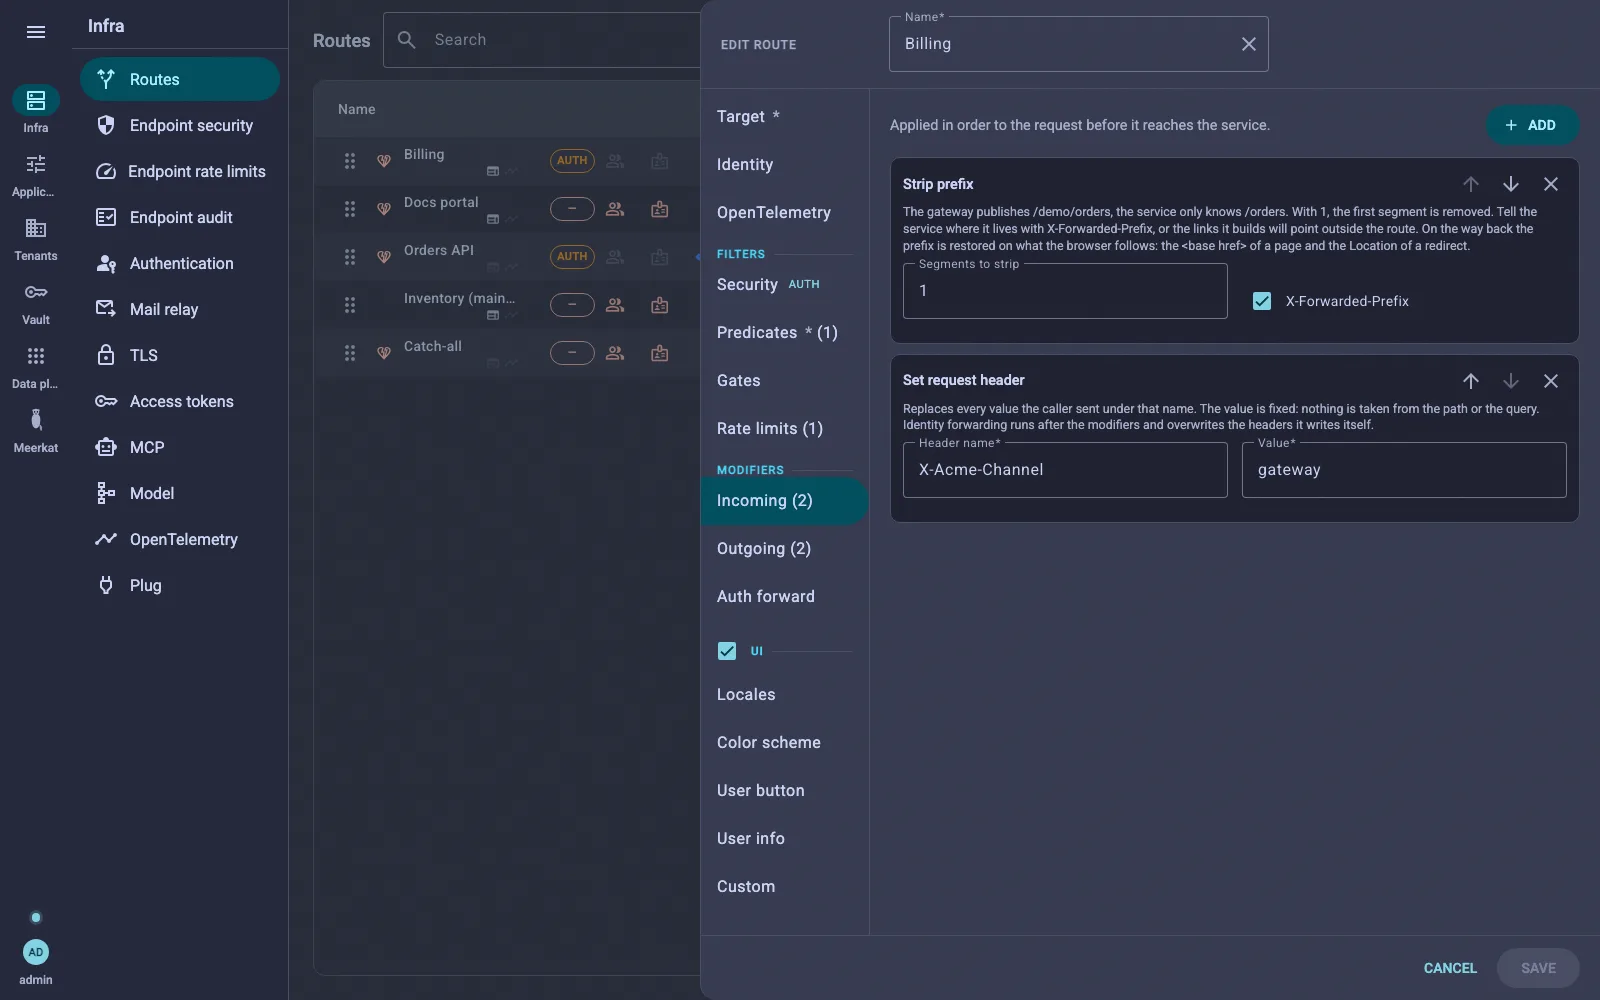
Task: Remove the Strip prefix modifier
Action: [1550, 184]
